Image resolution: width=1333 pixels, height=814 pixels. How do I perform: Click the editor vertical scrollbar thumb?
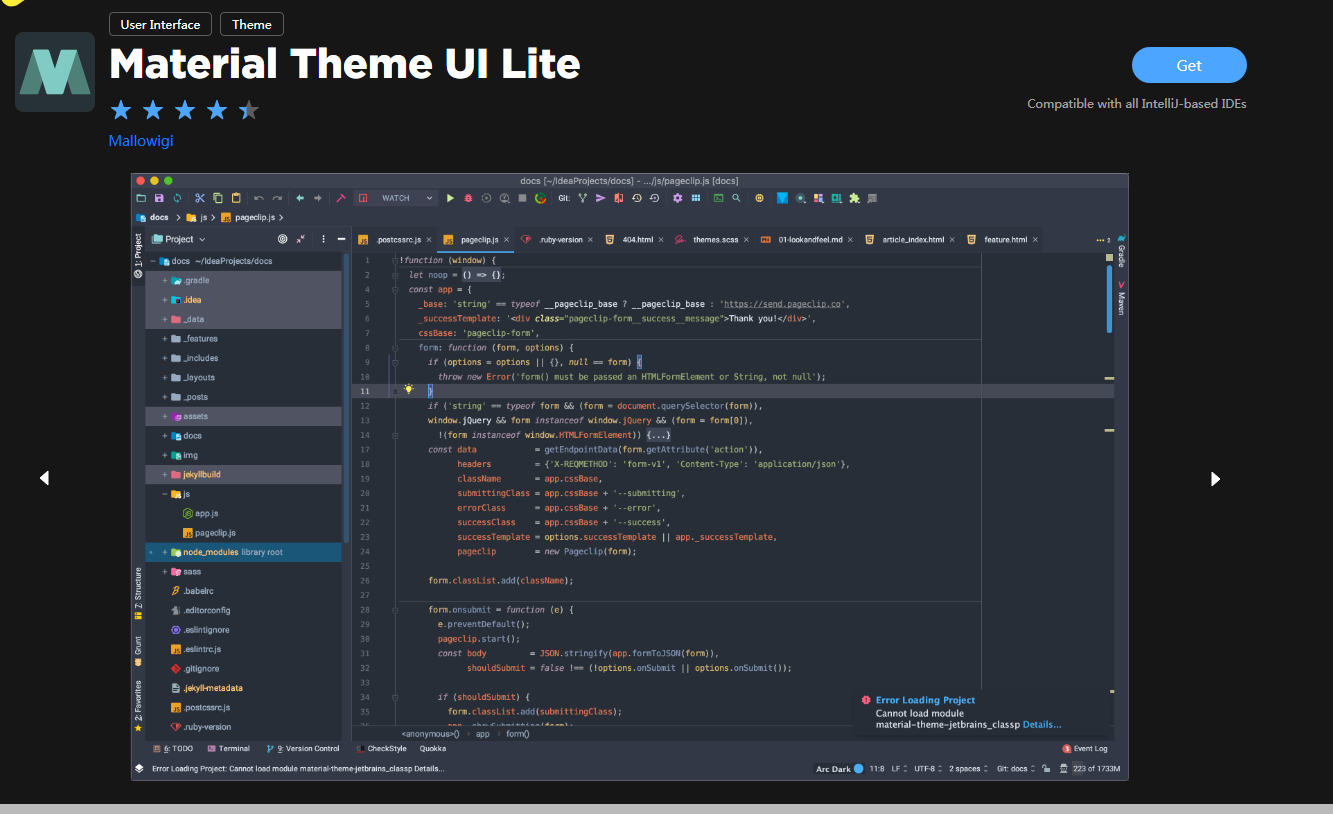pyautogui.click(x=1109, y=300)
